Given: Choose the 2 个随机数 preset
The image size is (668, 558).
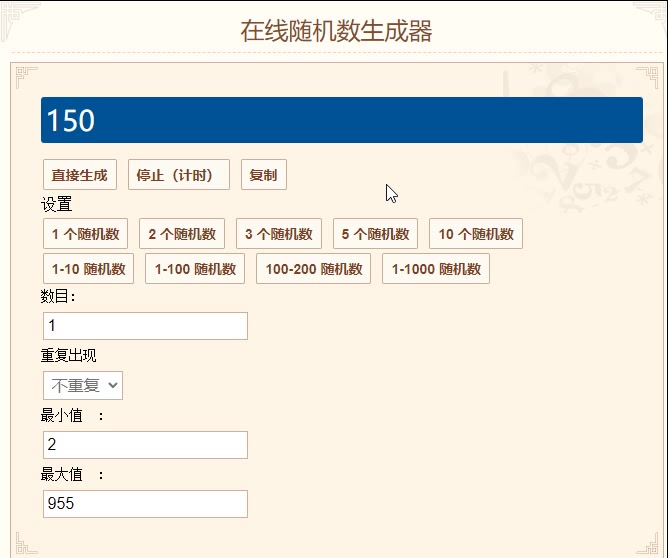Looking at the screenshot, I should pyautogui.click(x=182, y=234).
